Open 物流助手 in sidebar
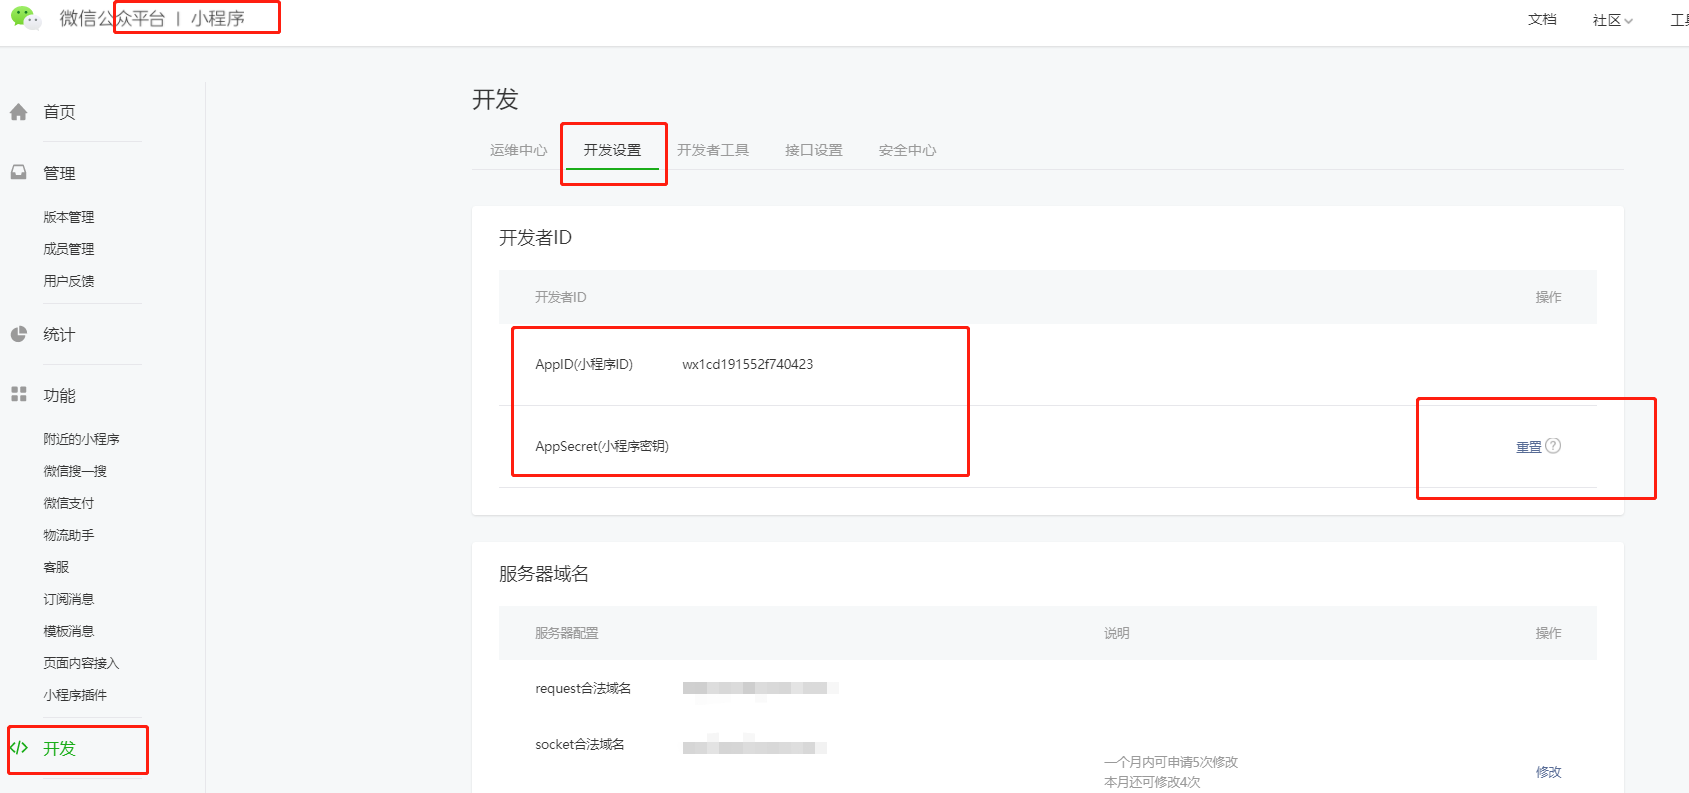Viewport: 1689px width, 793px height. coord(69,535)
